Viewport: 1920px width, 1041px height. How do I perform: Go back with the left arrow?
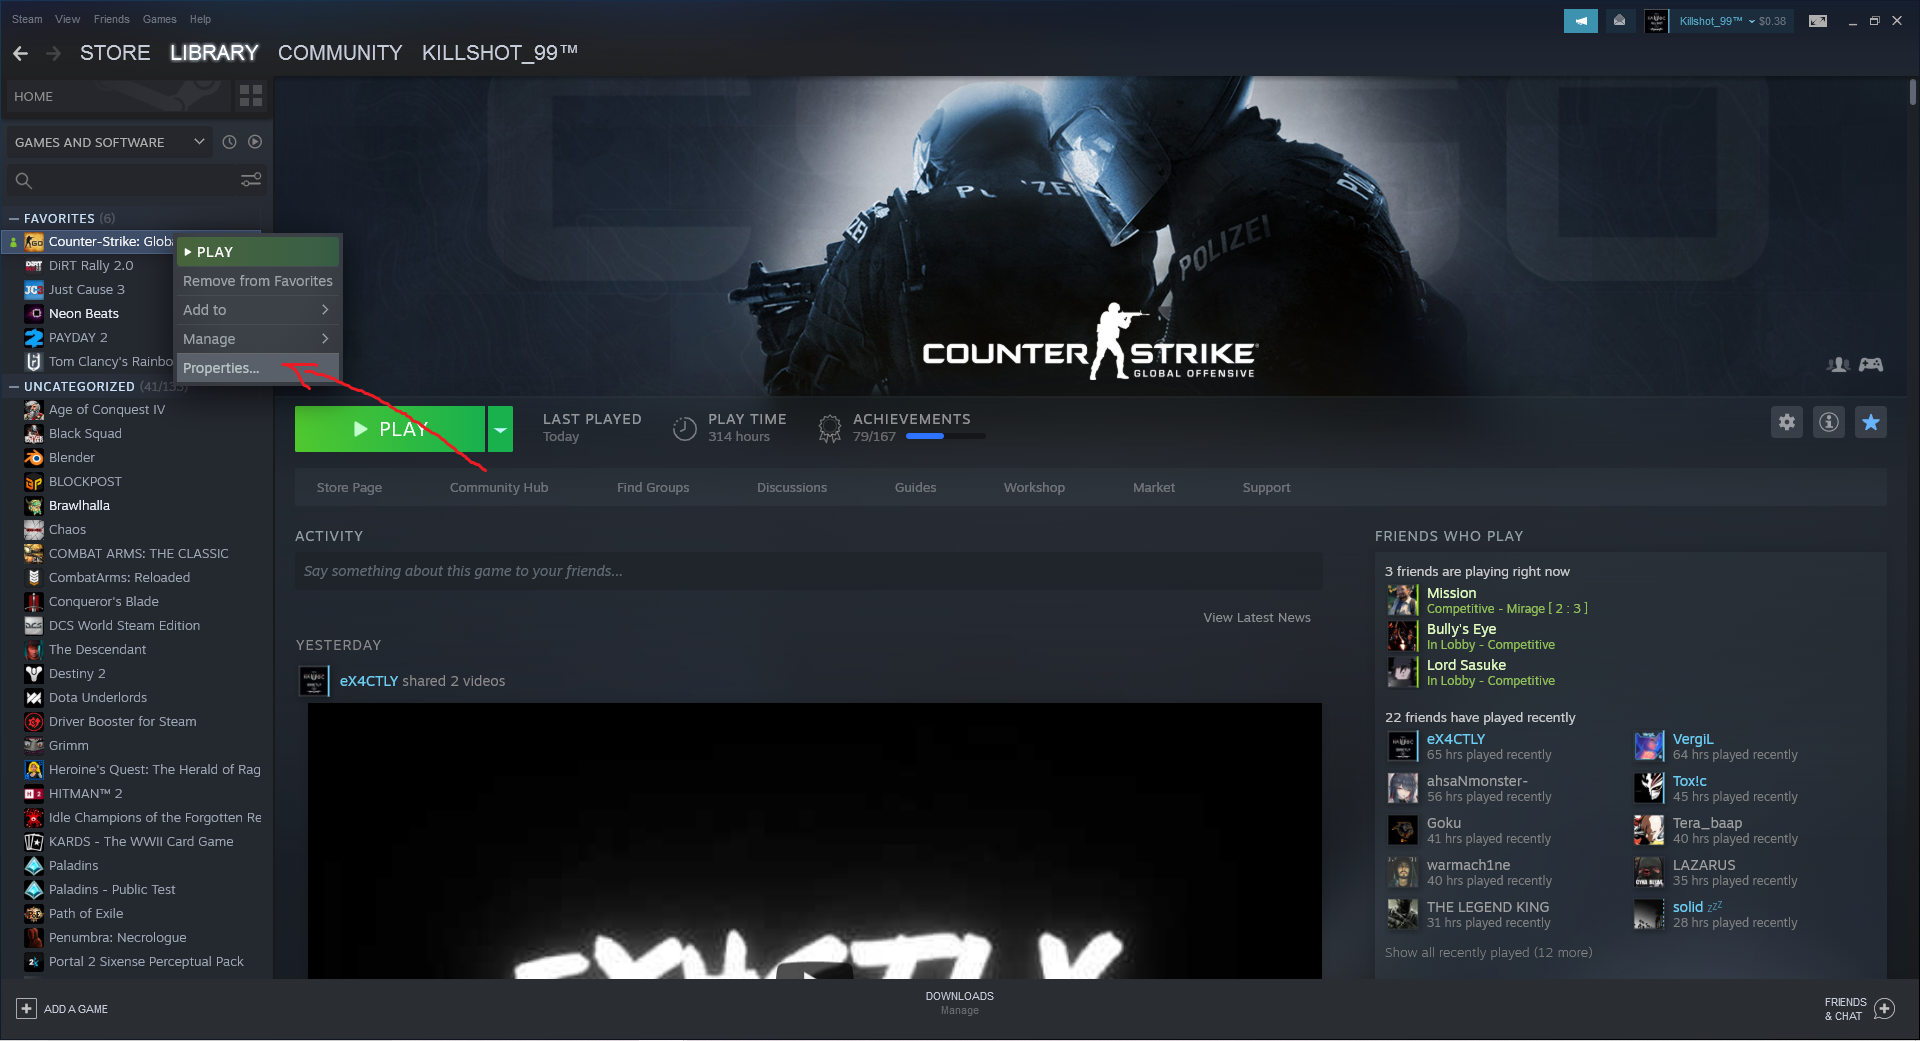pos(21,53)
